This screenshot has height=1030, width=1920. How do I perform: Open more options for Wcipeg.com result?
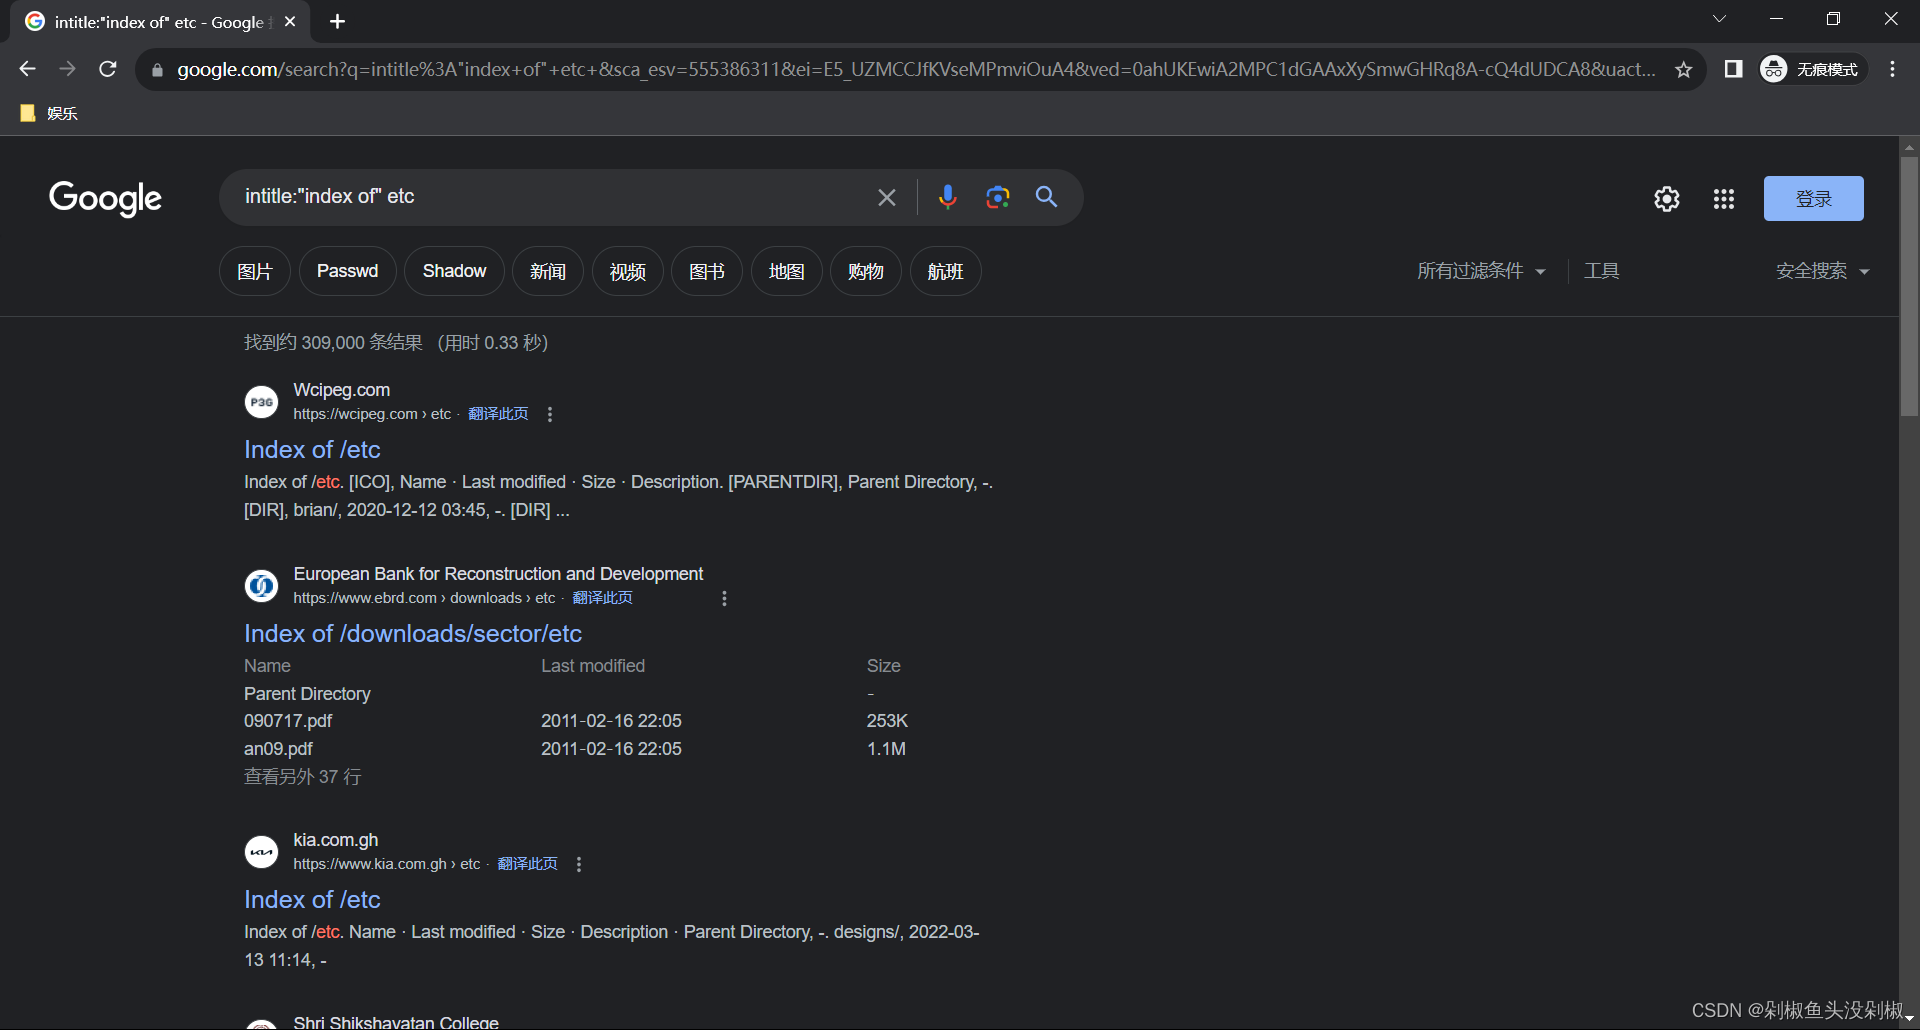[549, 414]
